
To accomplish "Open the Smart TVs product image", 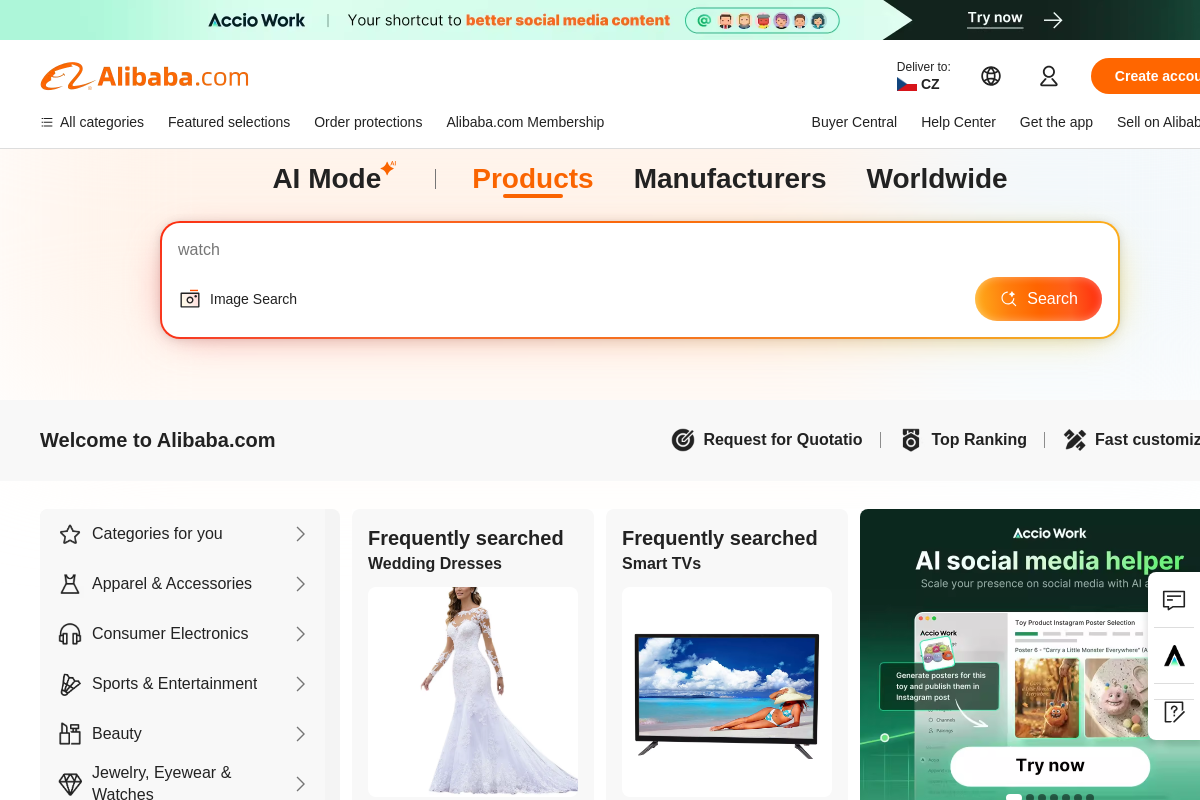I will [x=727, y=692].
